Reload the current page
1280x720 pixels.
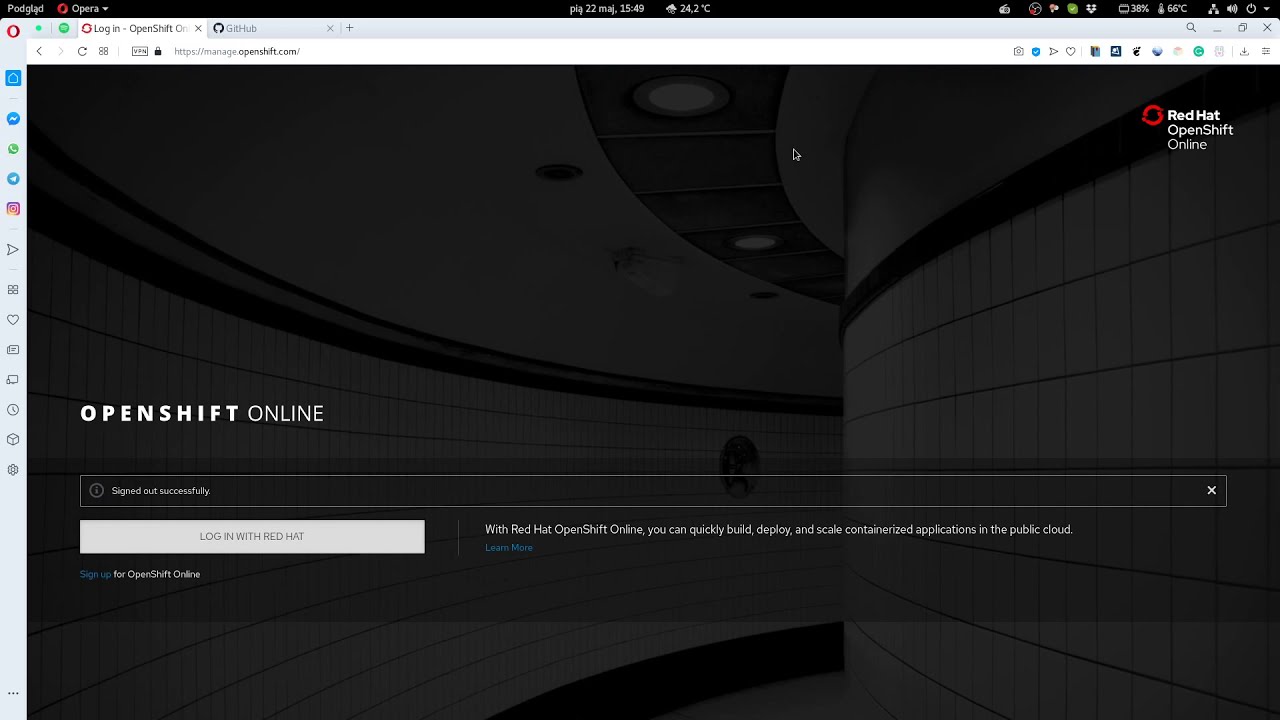coord(82,51)
